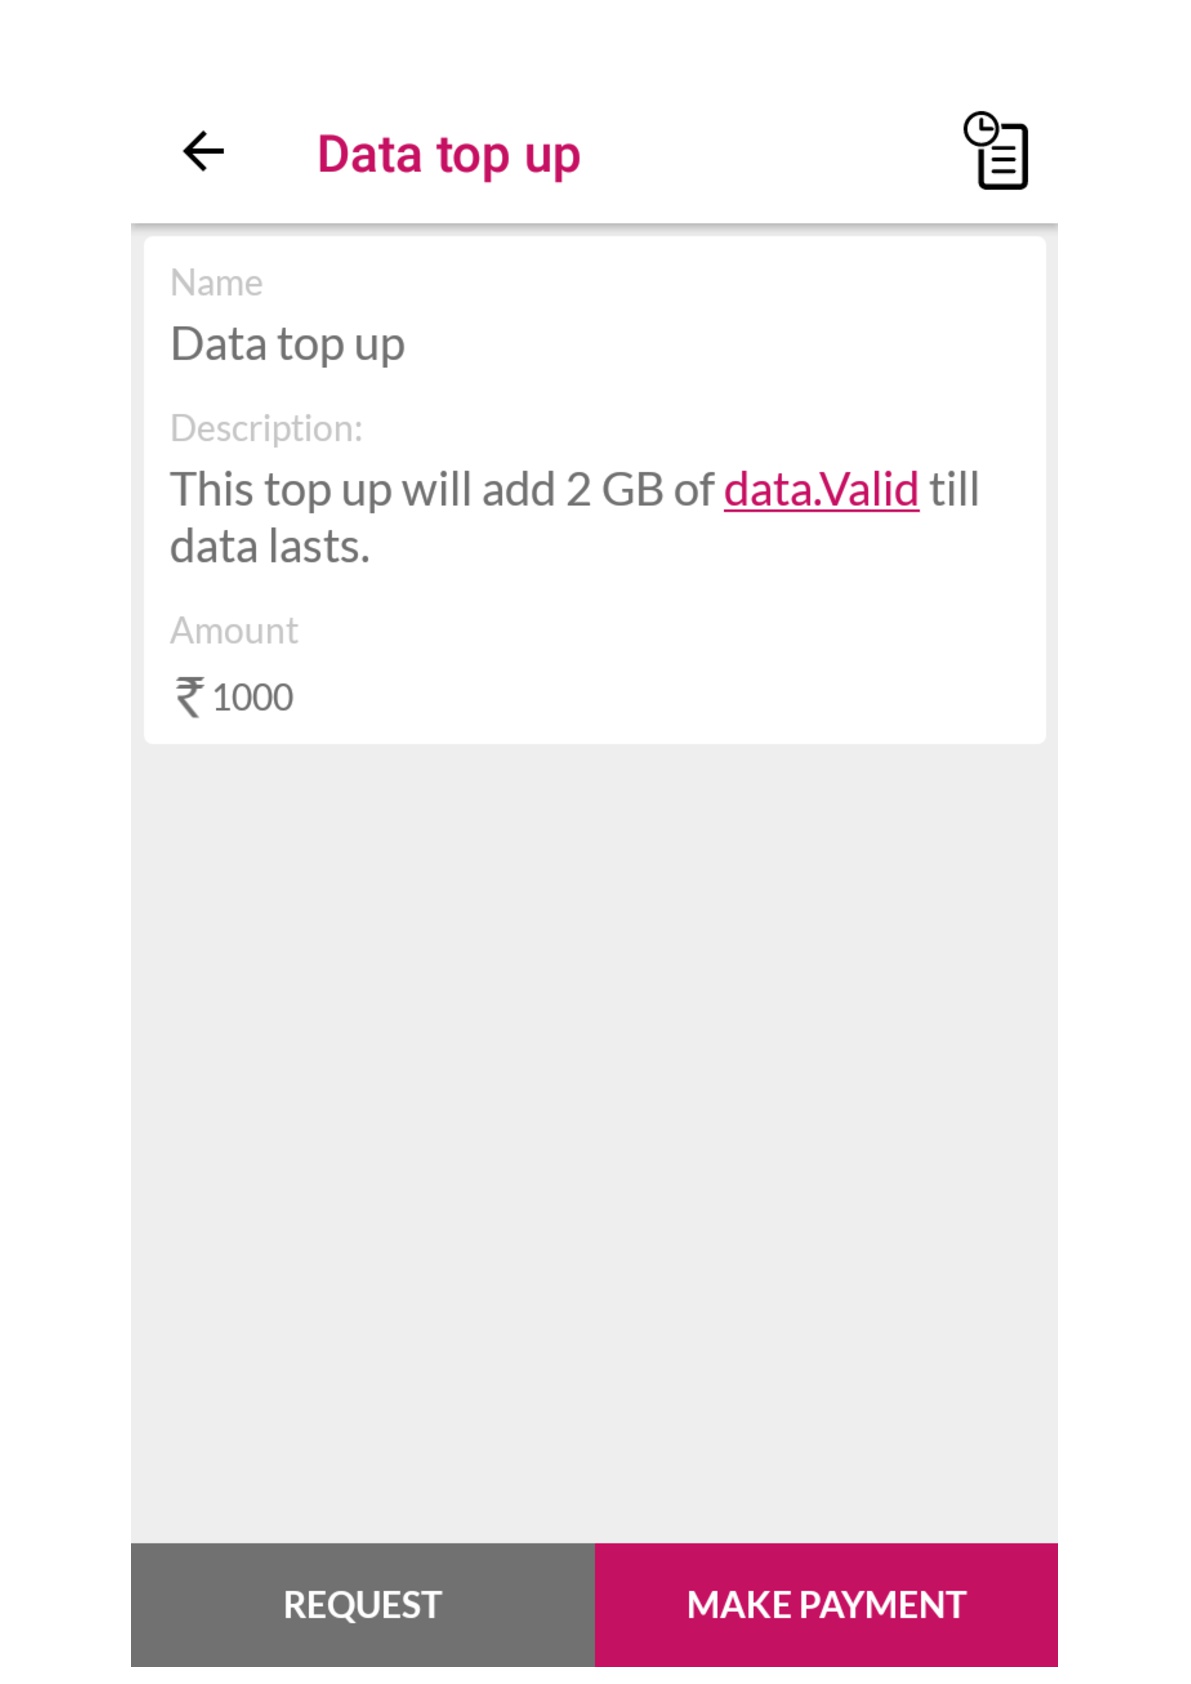This screenshot has height=1684, width=1191.
Task: Click the pink Data top up header title
Action: tap(448, 155)
